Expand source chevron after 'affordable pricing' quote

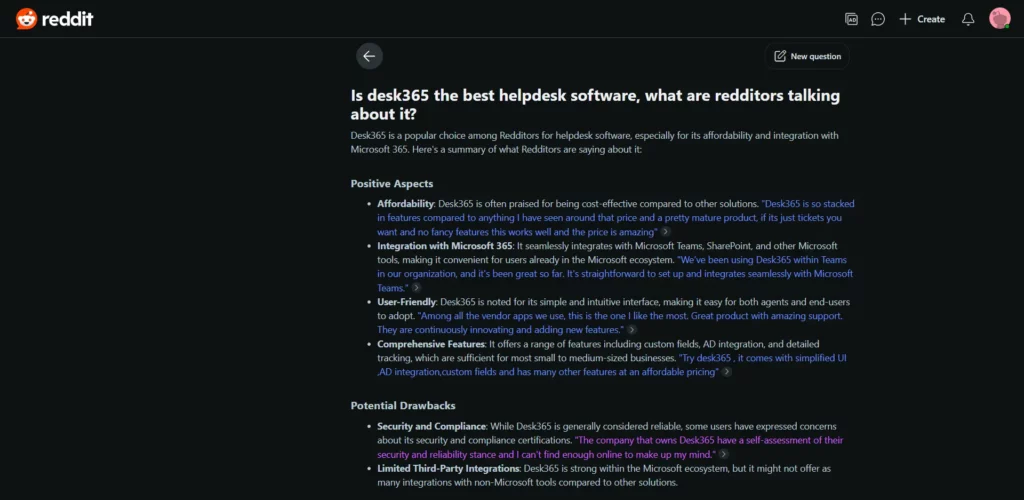tap(726, 372)
